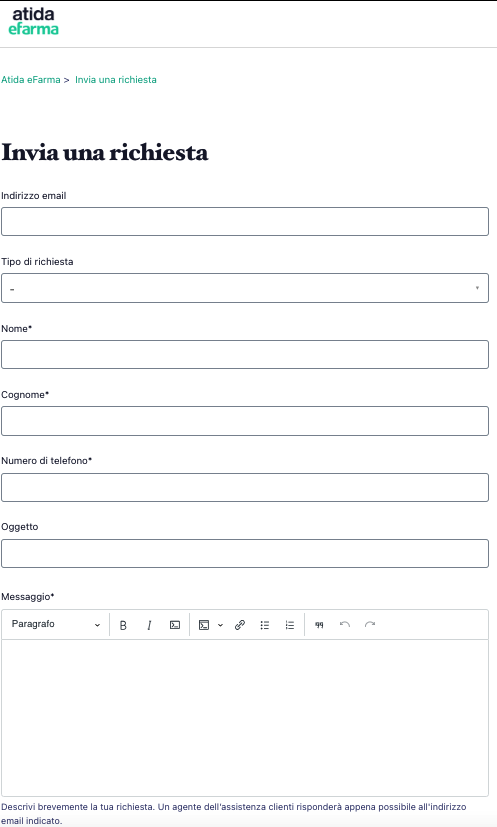Go to Atida eFarma breadcrumb link

(x=31, y=80)
